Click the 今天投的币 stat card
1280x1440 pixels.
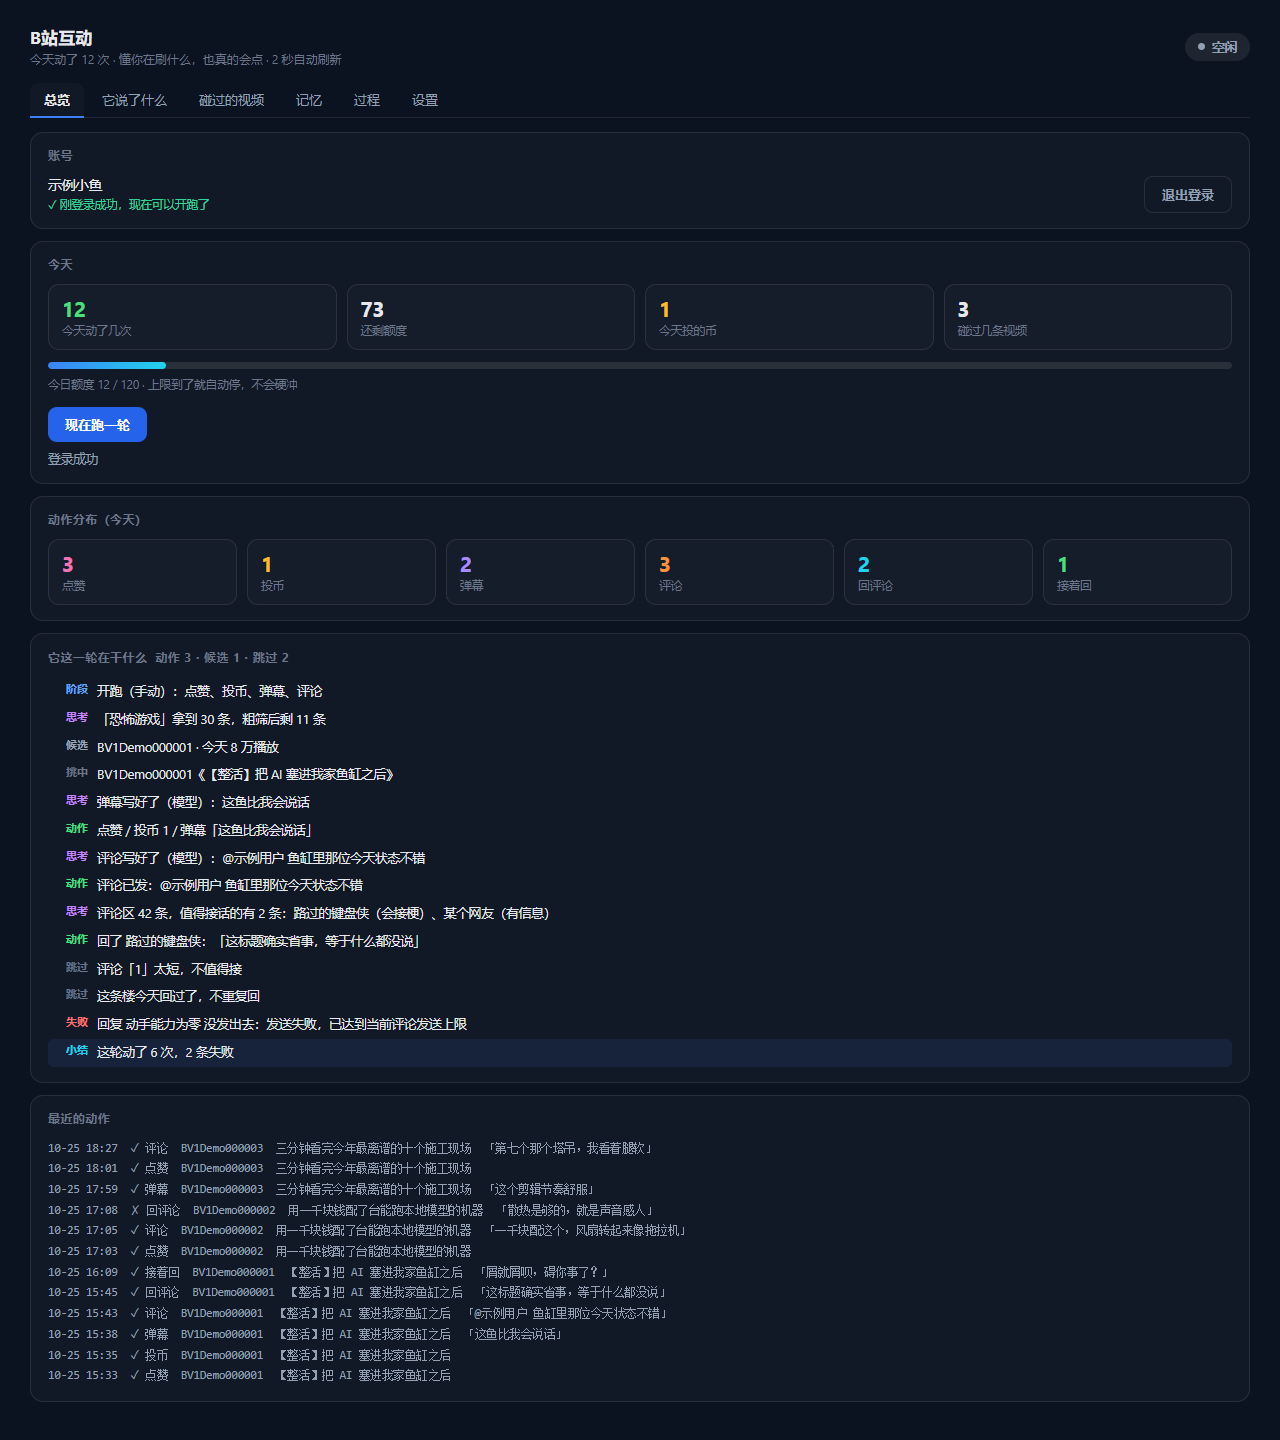click(789, 317)
